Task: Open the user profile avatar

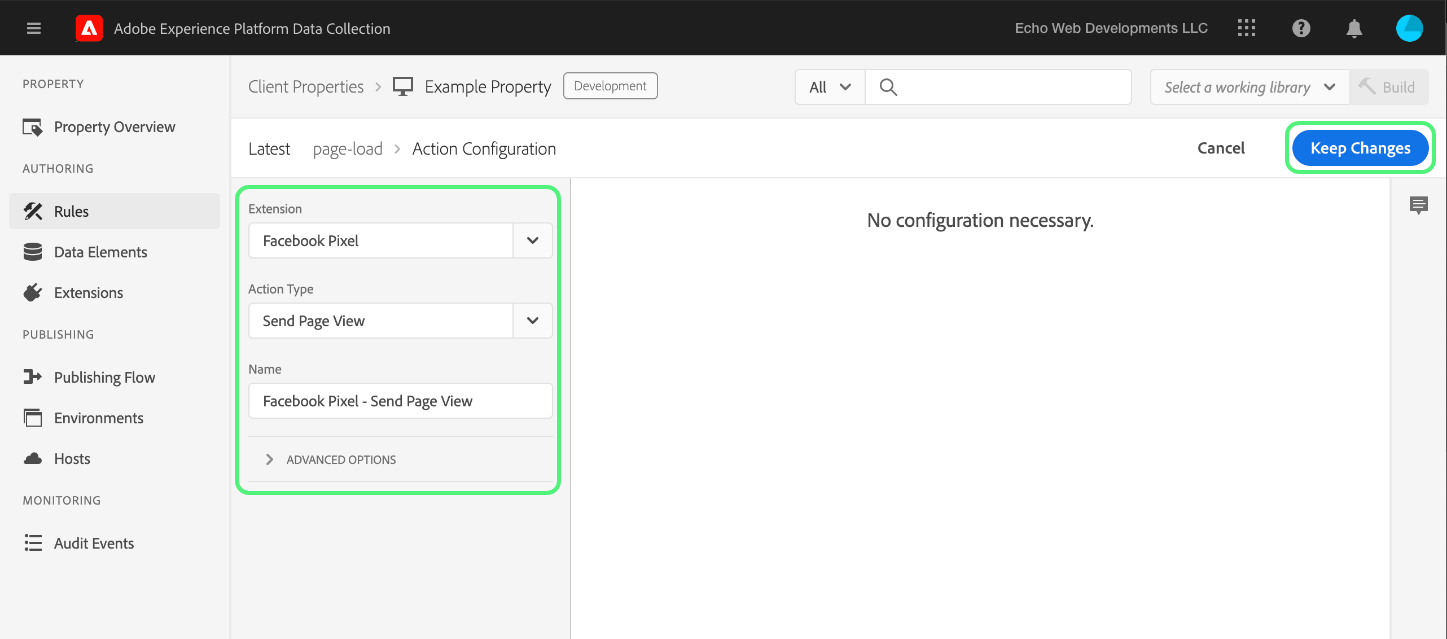Action: [1409, 28]
